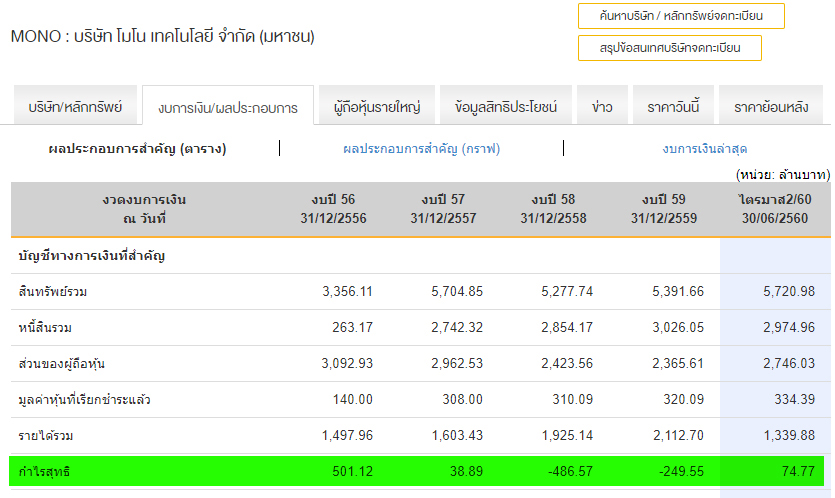Click net profit value 74.77
Screen dimensions: 835x498
[x=798, y=471]
